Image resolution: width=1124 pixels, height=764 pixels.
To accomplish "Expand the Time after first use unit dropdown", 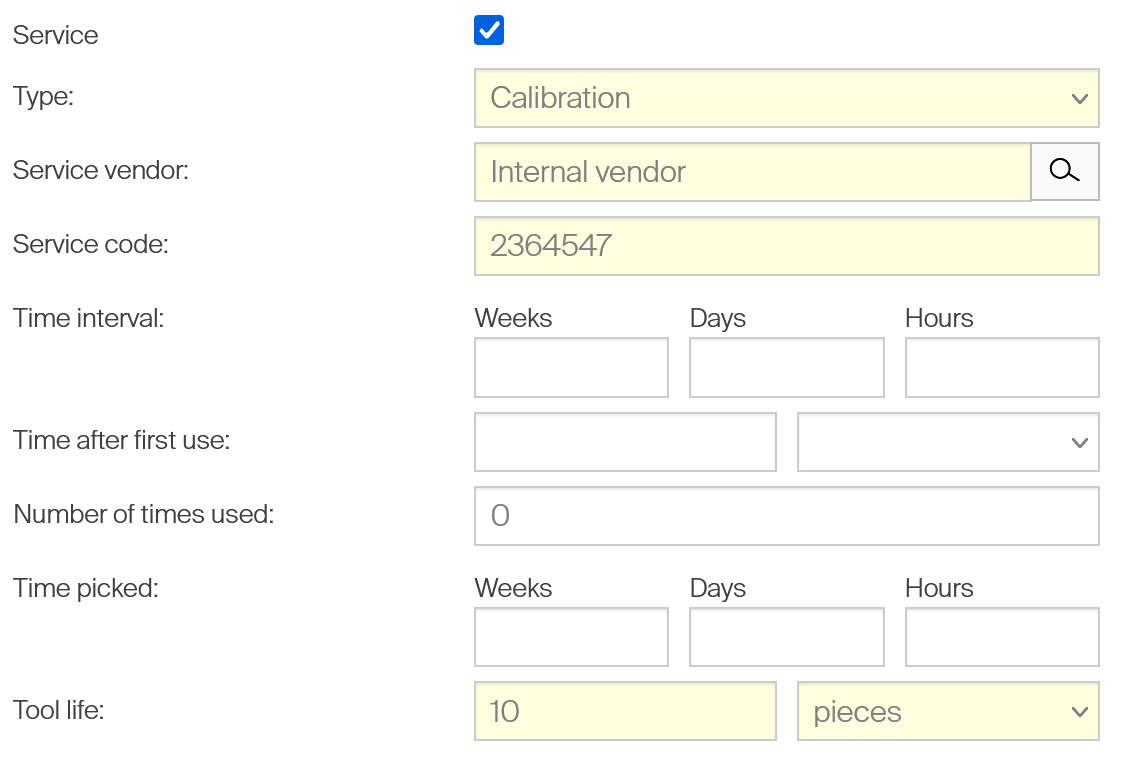I will pos(947,442).
